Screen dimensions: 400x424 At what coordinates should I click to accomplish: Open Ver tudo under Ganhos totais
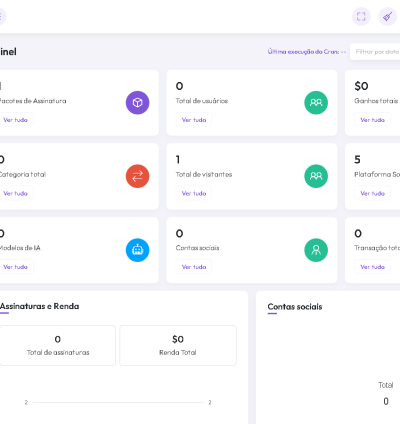click(x=373, y=120)
